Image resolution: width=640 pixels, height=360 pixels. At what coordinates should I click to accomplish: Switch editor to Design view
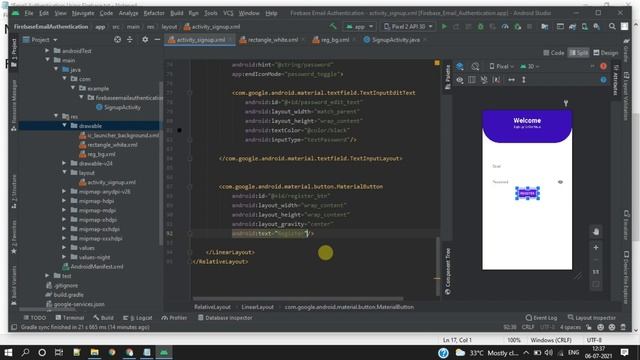(x=606, y=53)
